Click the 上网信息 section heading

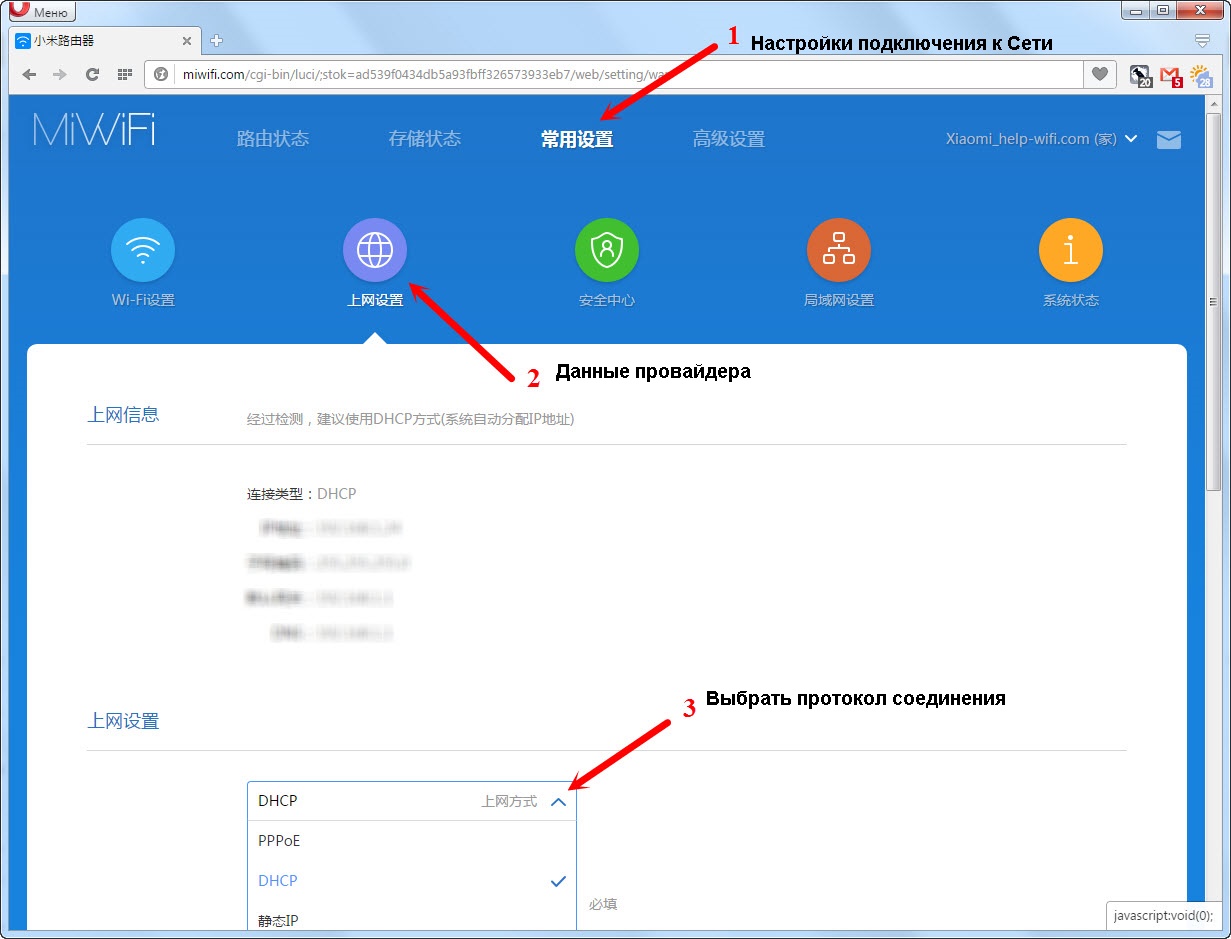(123, 414)
